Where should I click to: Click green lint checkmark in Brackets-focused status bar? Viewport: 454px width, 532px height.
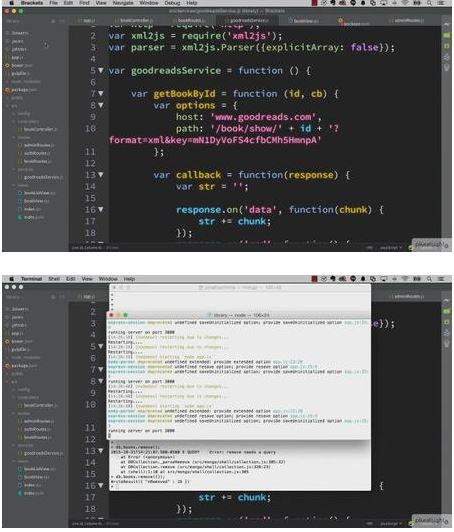point(411,248)
